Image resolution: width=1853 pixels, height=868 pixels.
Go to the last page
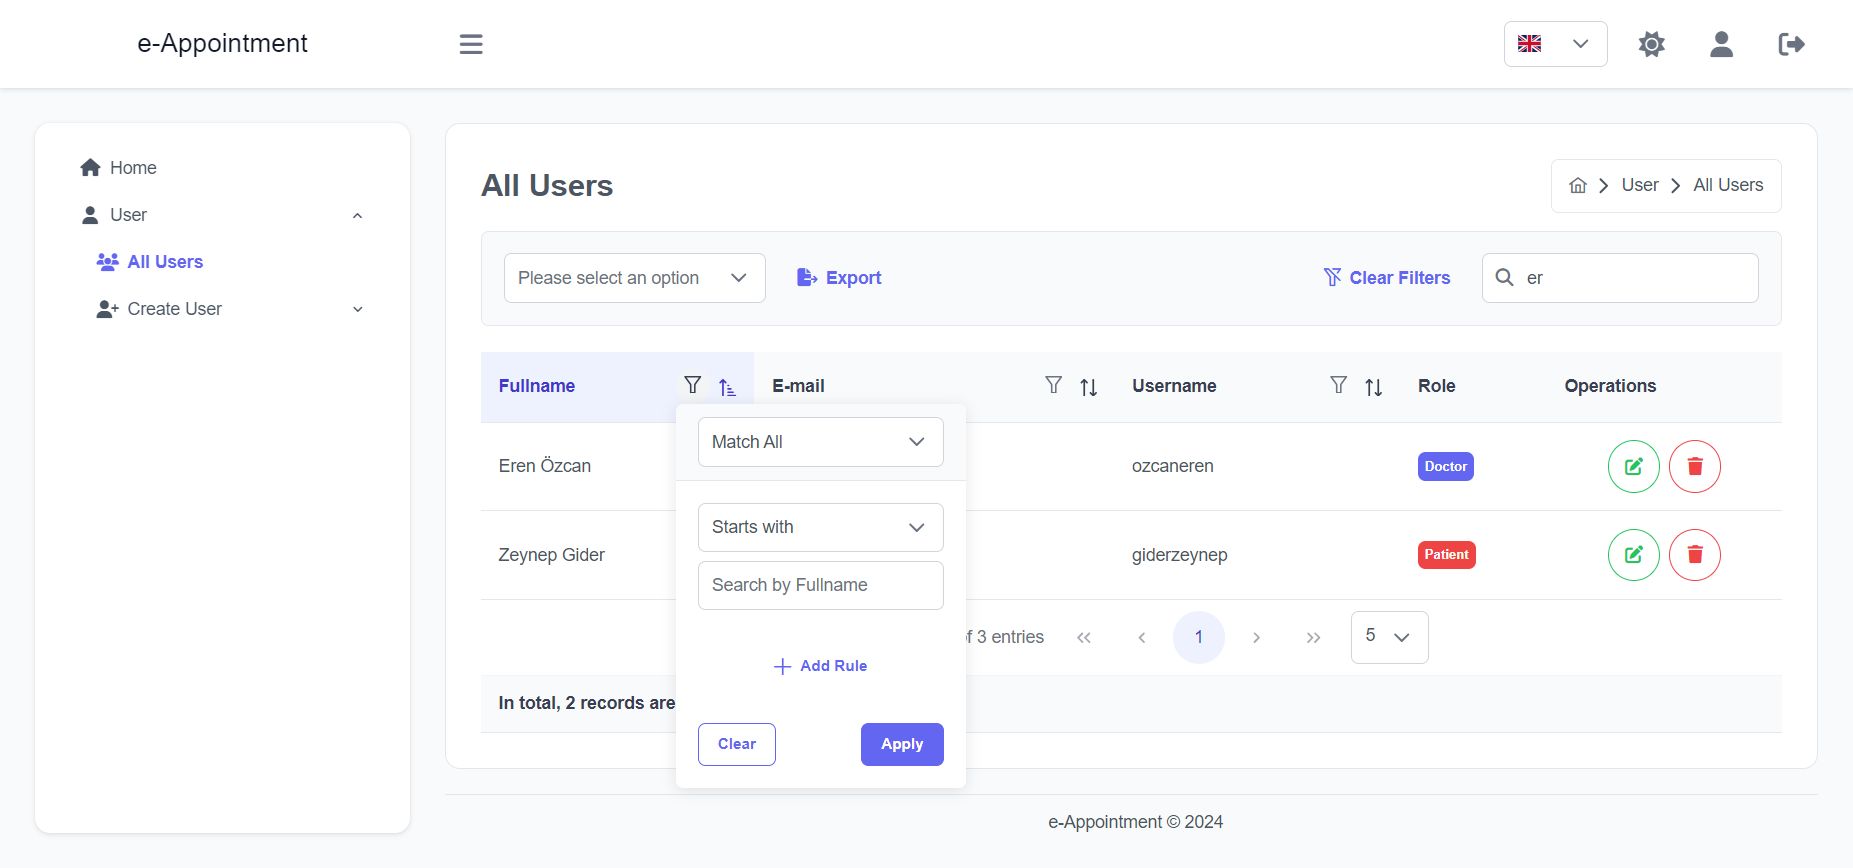tap(1313, 637)
